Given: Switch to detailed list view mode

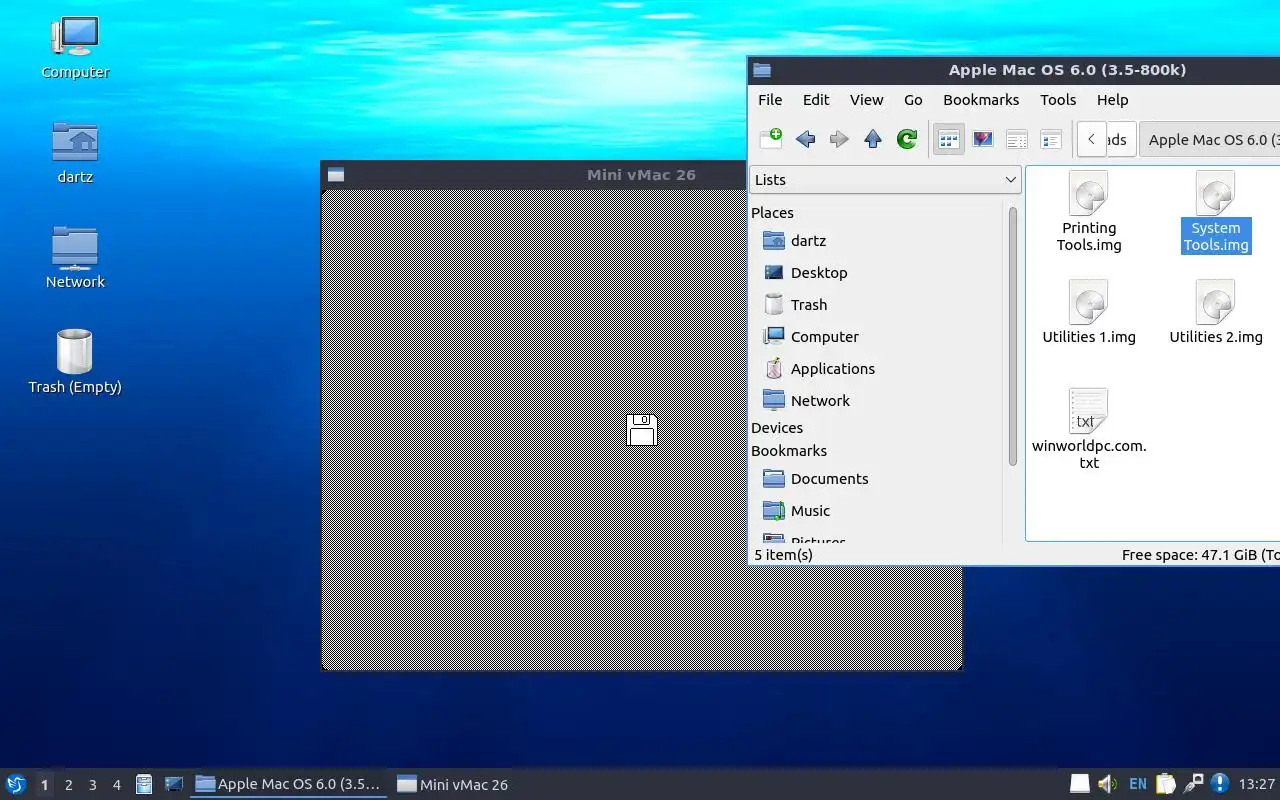Looking at the screenshot, I should point(1051,140).
